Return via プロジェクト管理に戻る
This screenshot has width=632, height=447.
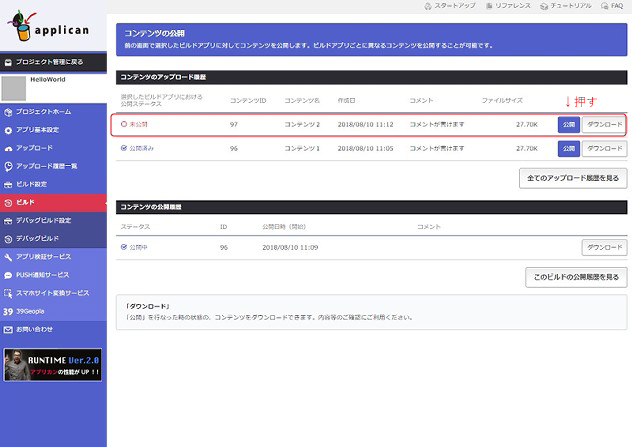53,62
